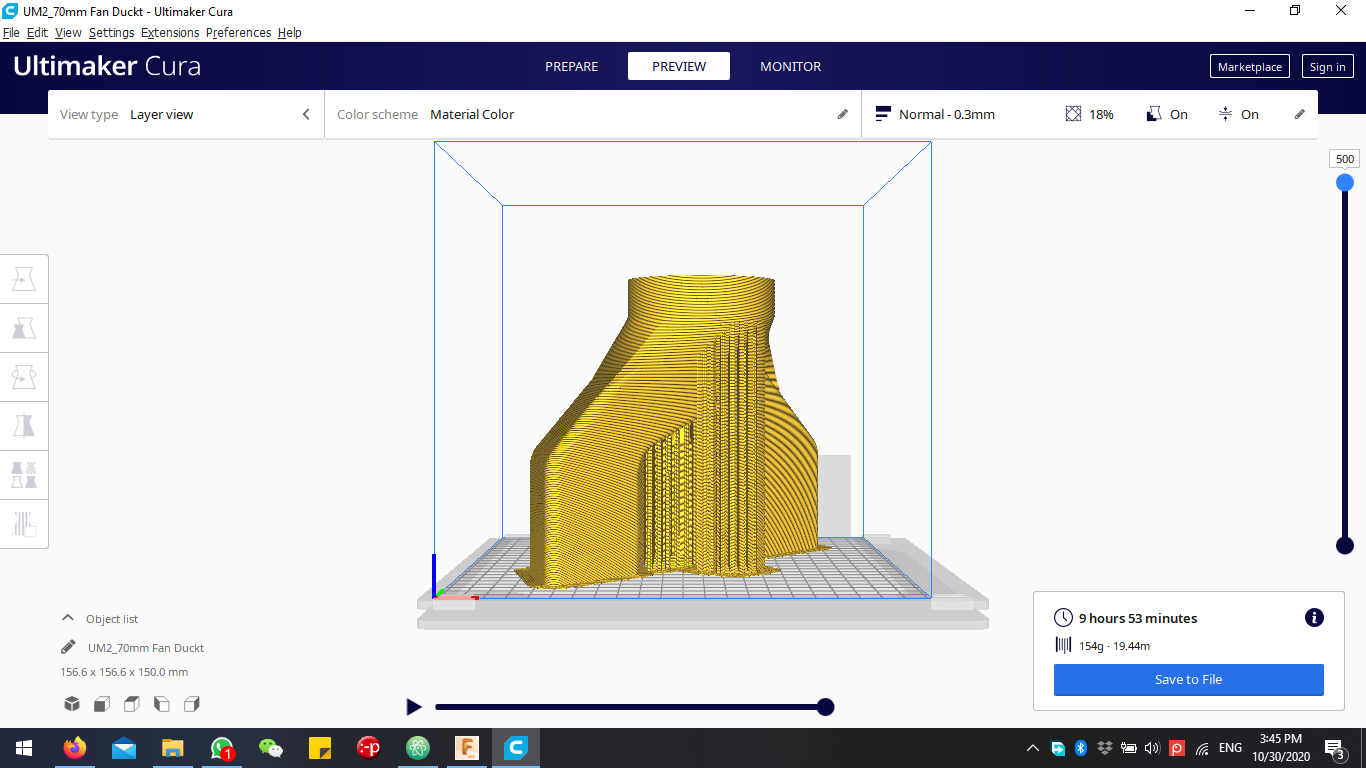This screenshot has width=1366, height=768.
Task: Select the Rotate tool in left toolbar
Action: tap(24, 377)
